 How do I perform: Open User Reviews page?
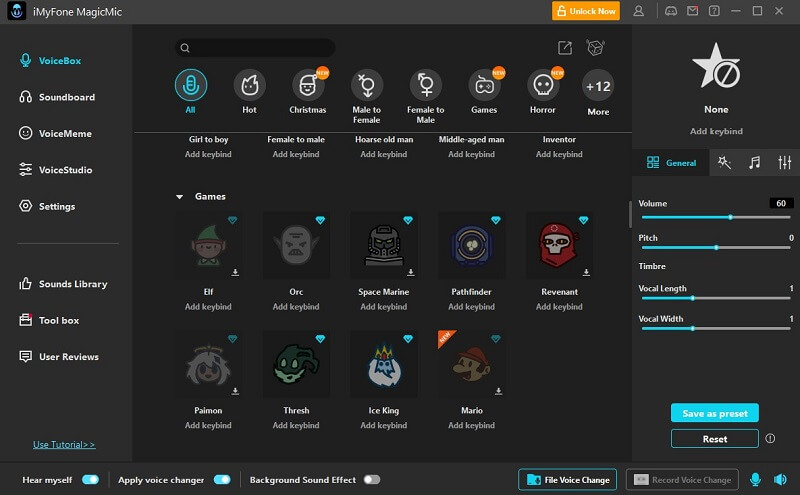tap(59, 357)
